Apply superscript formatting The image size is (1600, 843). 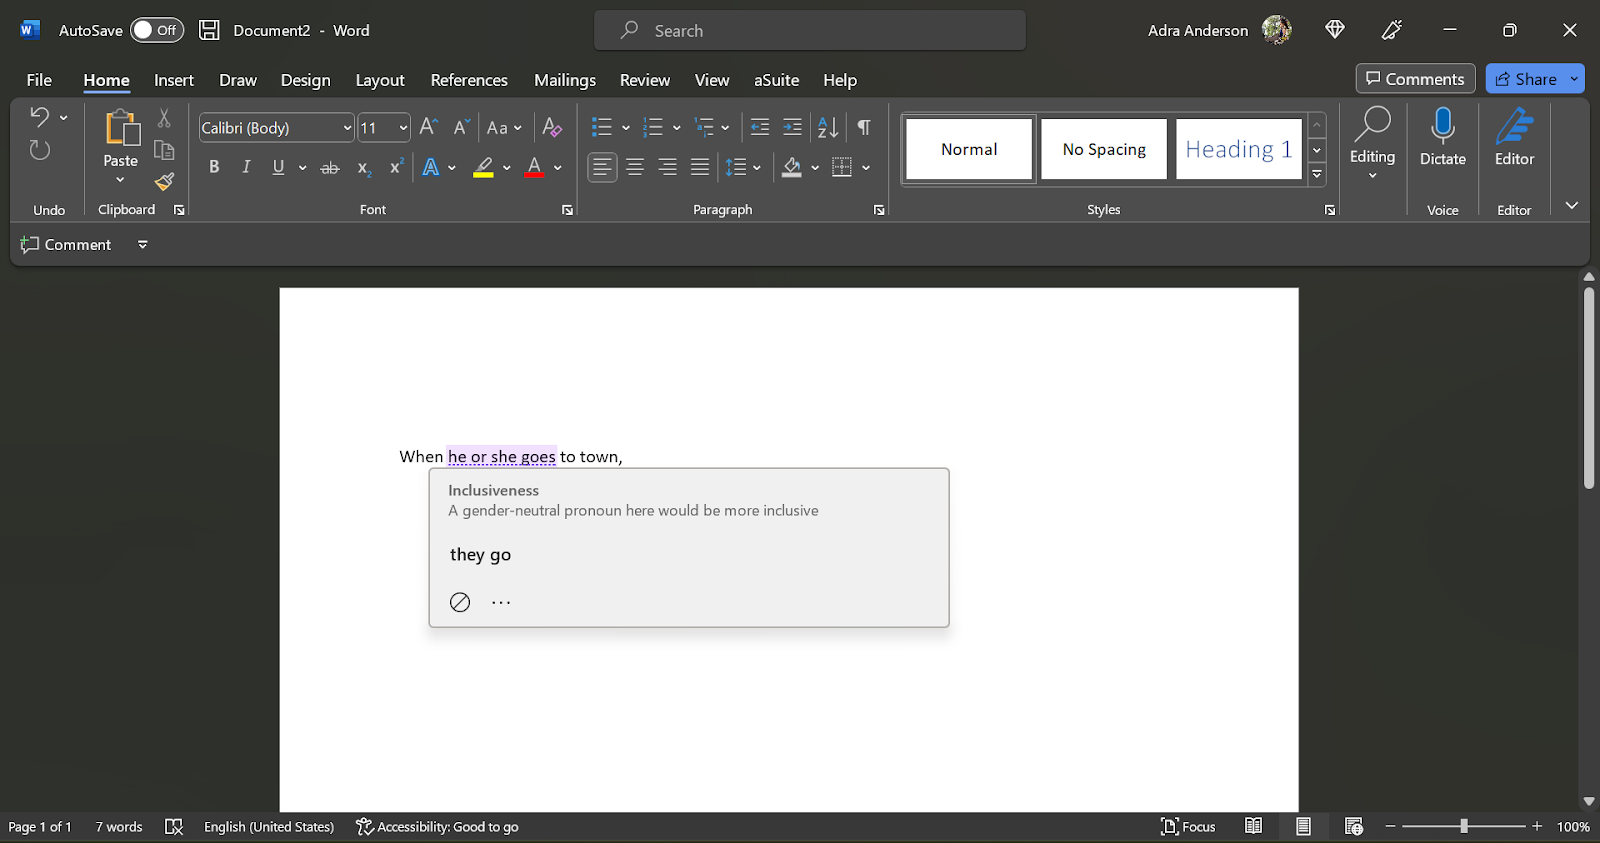click(396, 167)
